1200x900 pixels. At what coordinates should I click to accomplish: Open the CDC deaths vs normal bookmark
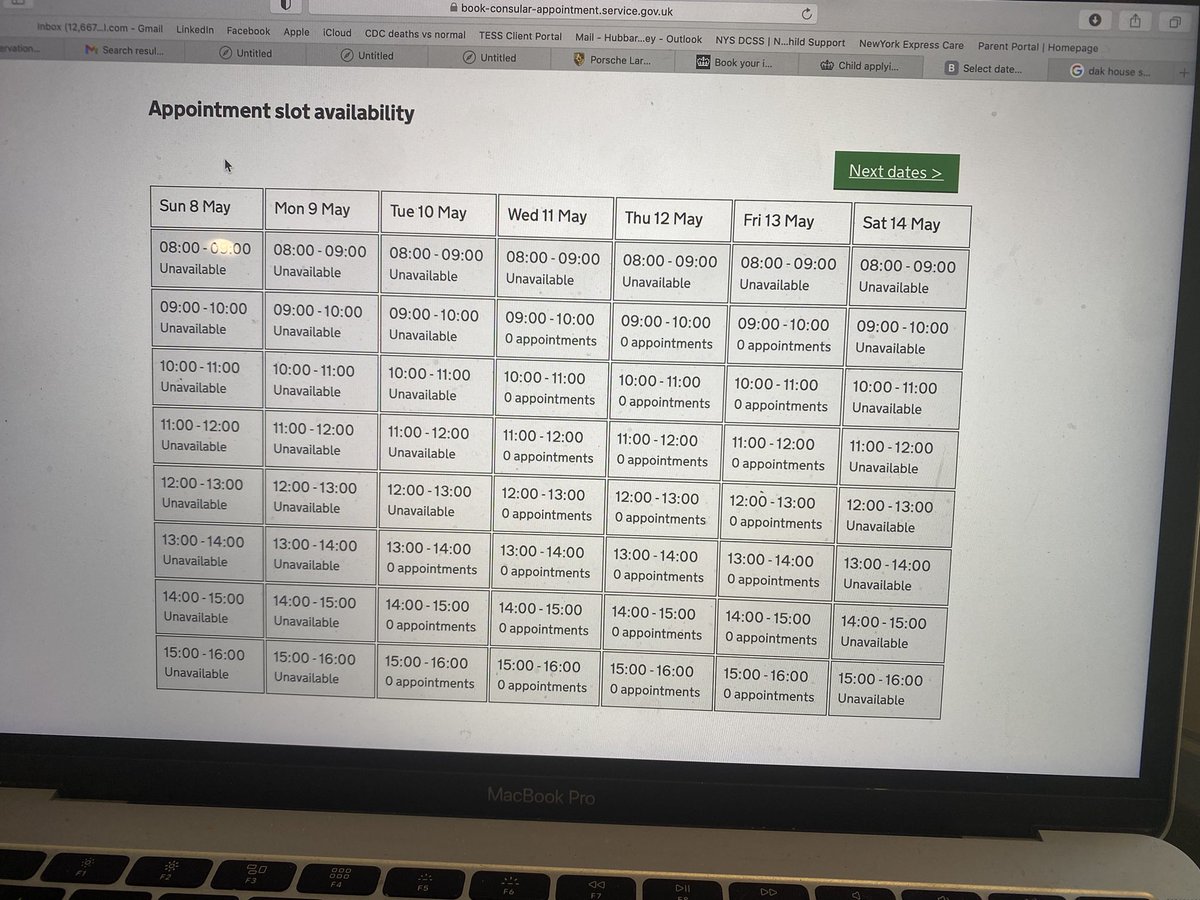coord(415,33)
